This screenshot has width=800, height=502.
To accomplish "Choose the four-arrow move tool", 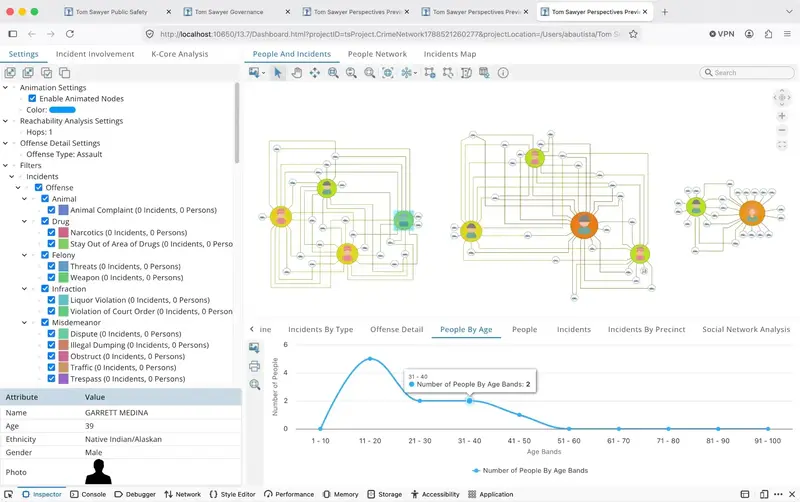I will pyautogui.click(x=315, y=72).
